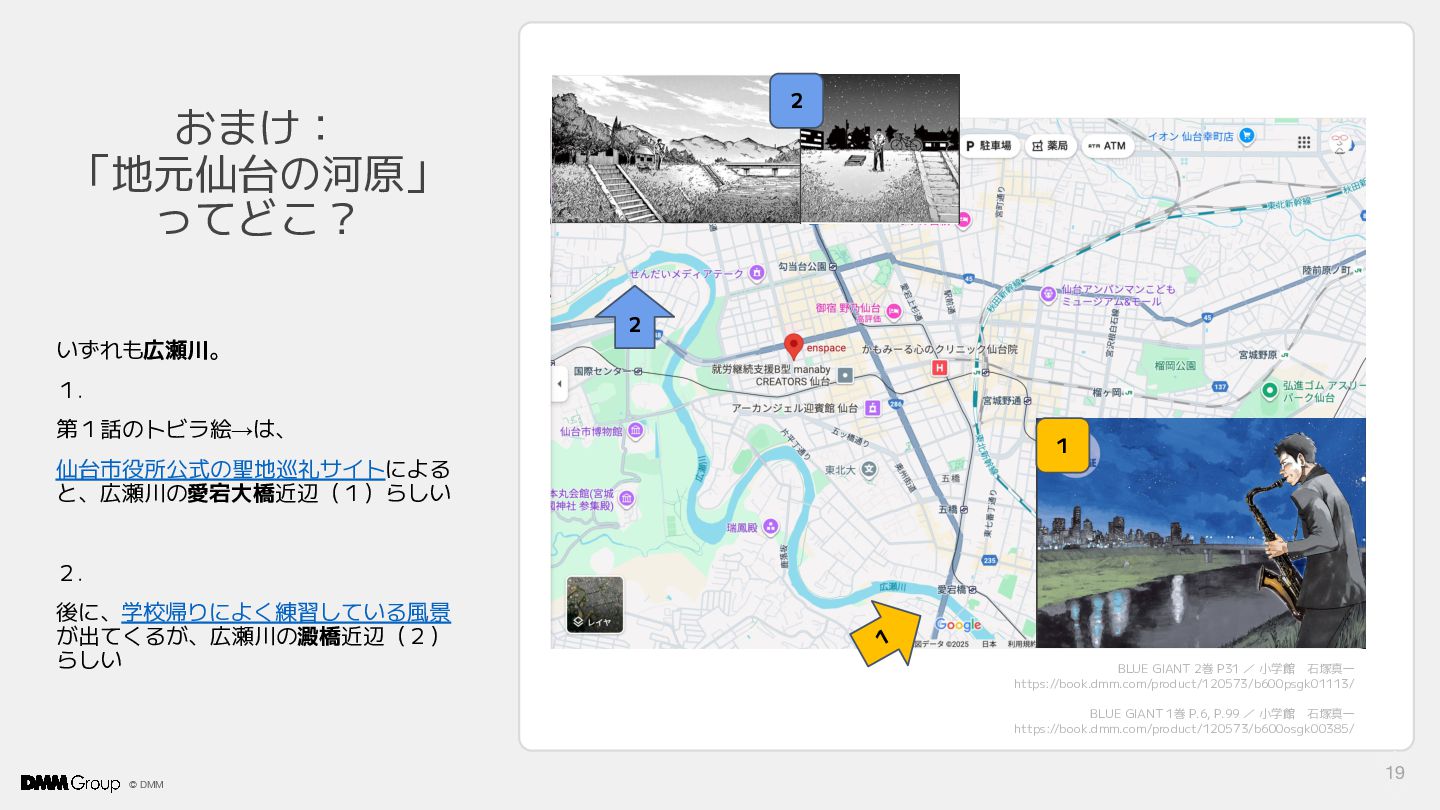Click the red H hospital icon

click(939, 368)
